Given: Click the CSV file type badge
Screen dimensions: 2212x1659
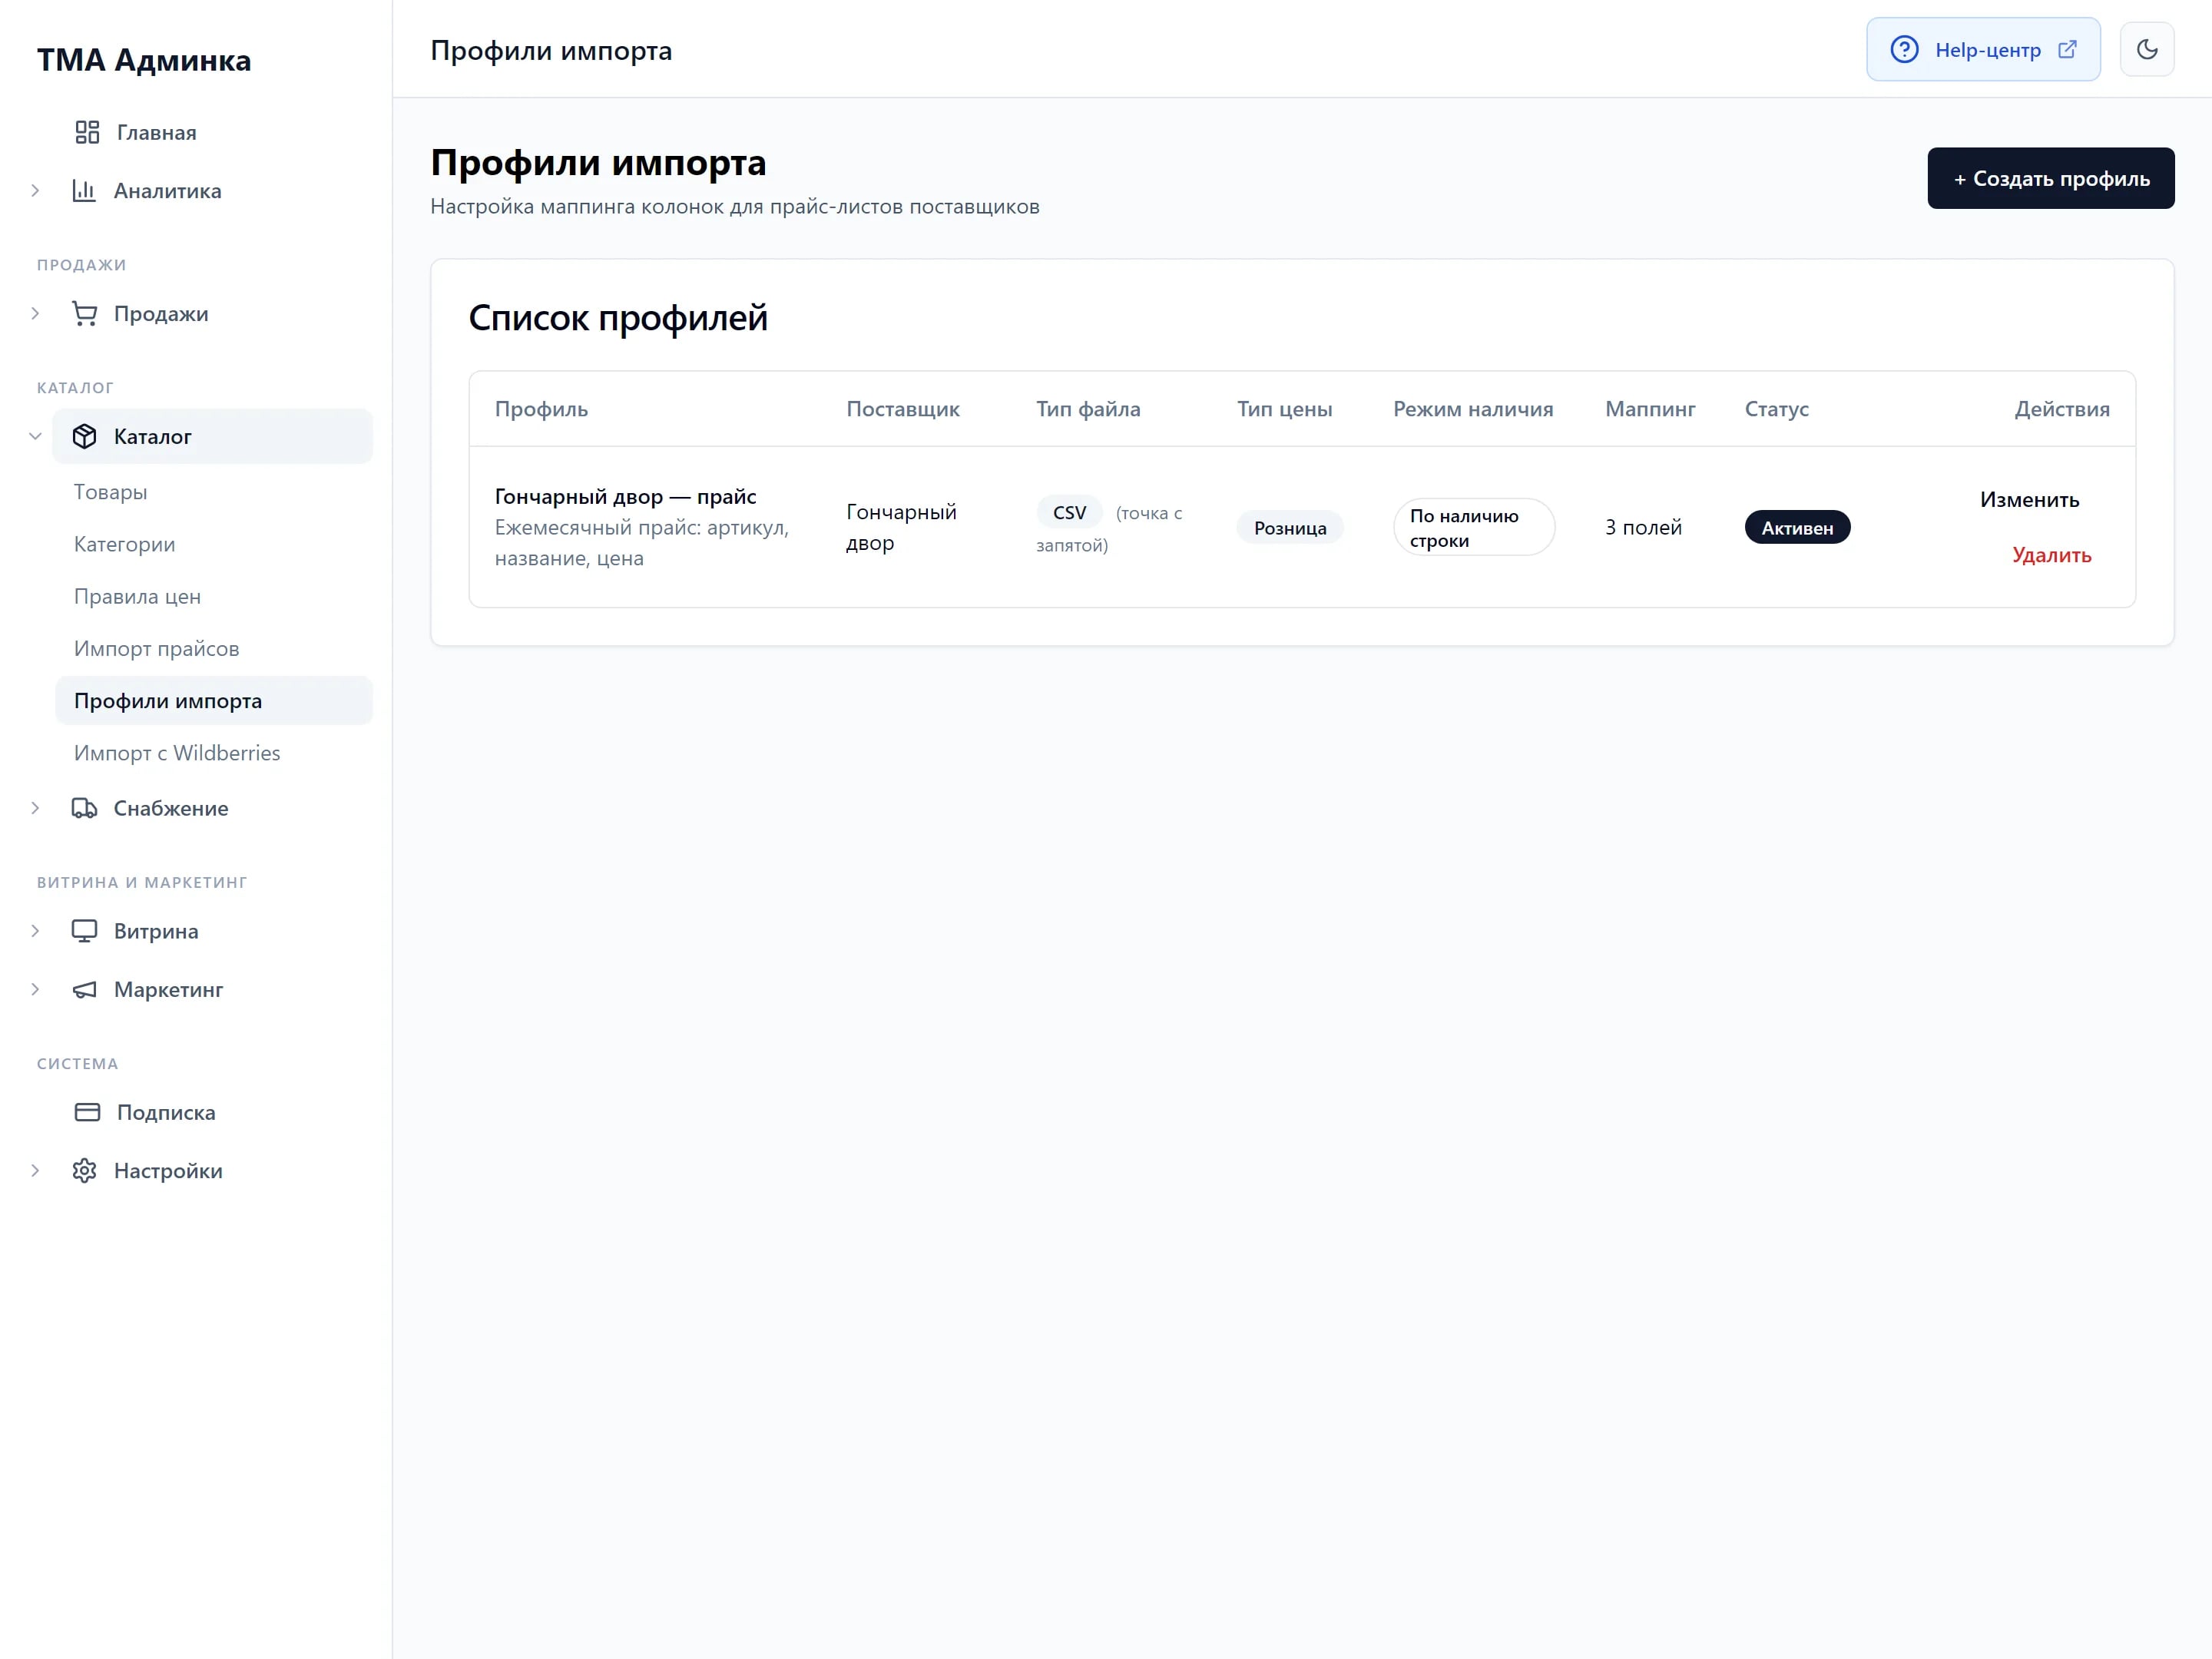Looking at the screenshot, I should click(1069, 512).
